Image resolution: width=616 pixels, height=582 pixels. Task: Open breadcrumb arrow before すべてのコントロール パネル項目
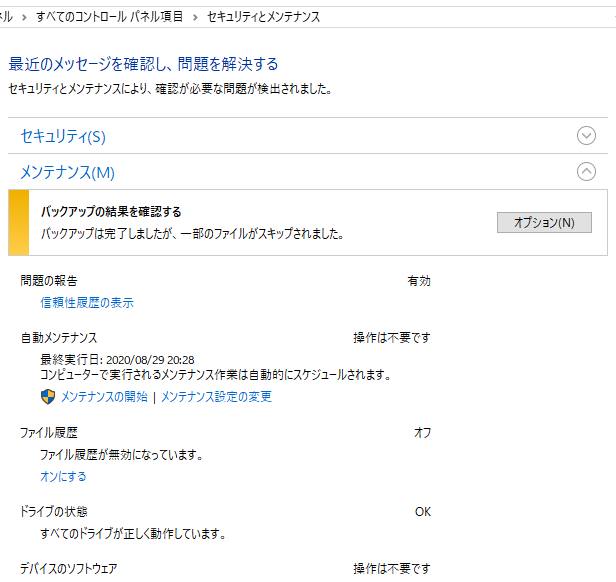[24, 18]
